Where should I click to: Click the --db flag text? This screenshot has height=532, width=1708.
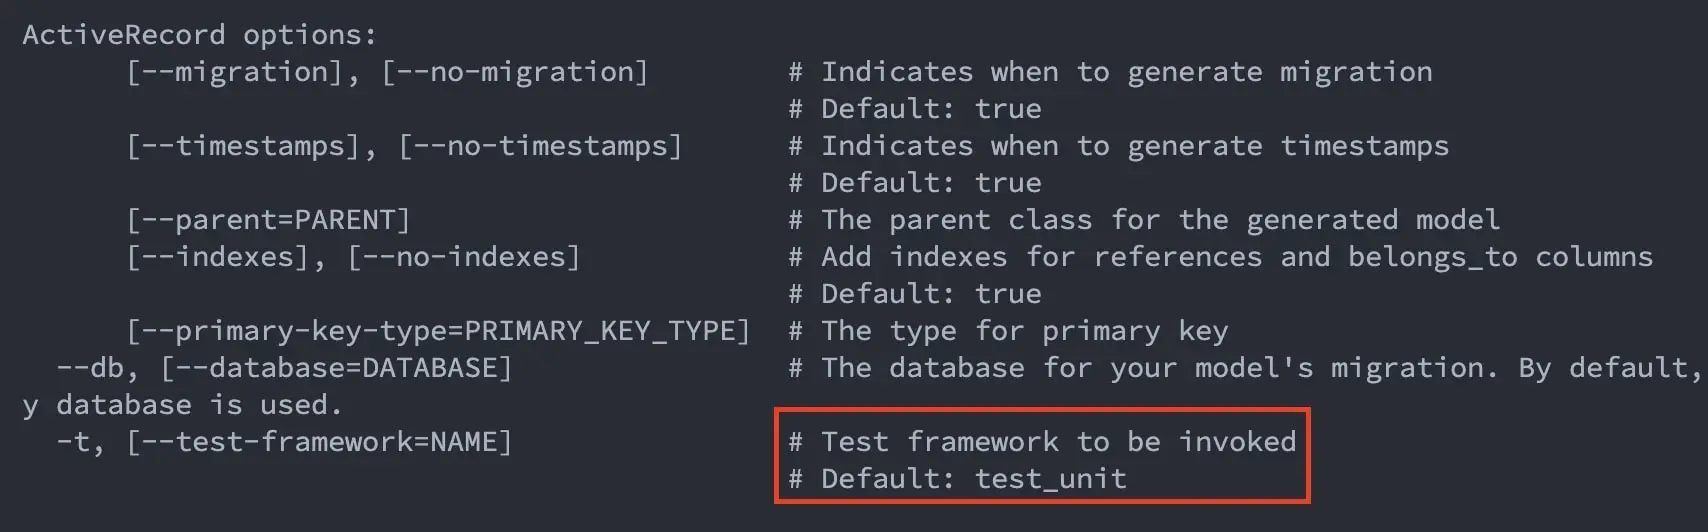(89, 368)
